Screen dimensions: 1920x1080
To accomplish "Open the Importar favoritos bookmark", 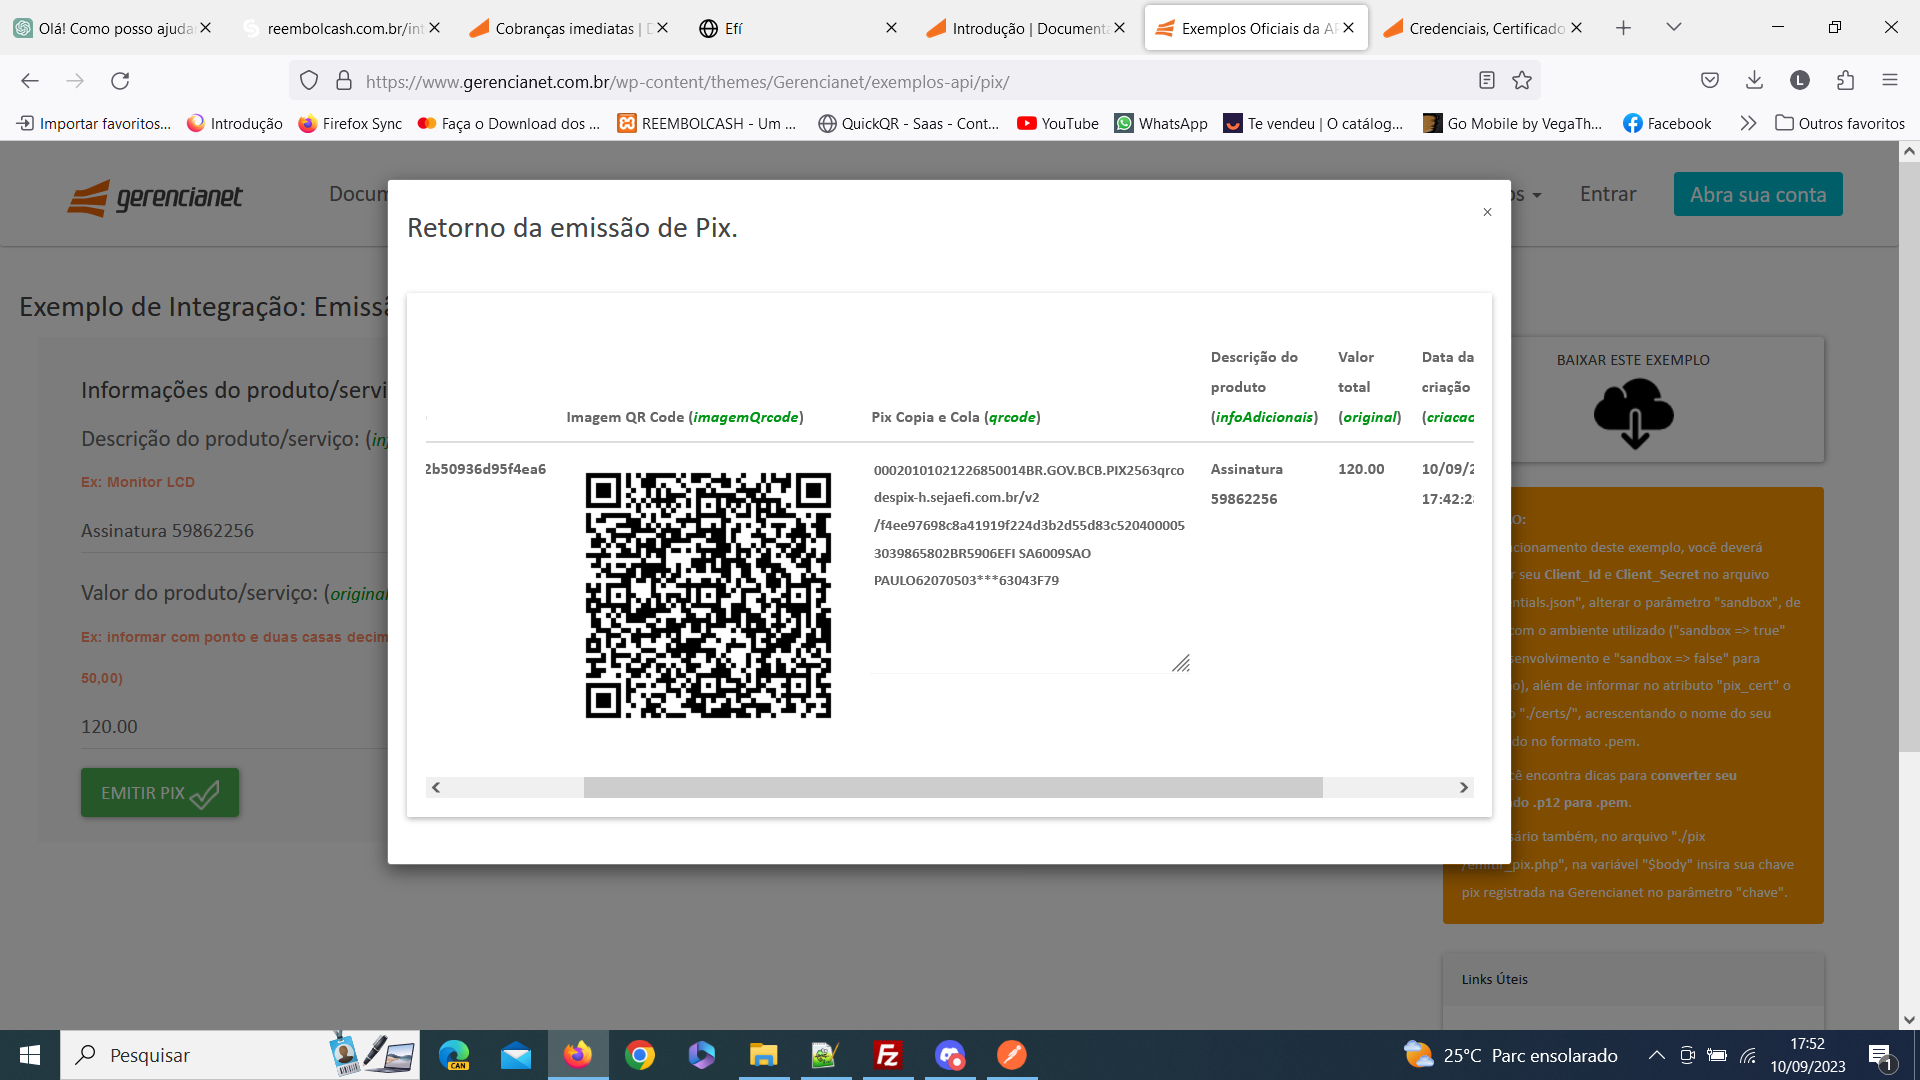I will [x=94, y=123].
